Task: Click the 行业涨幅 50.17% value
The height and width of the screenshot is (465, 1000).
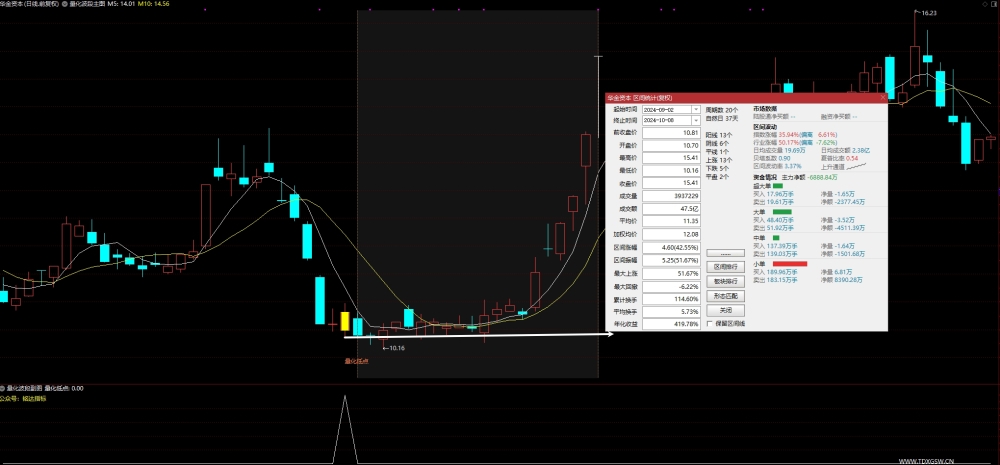Action: click(x=788, y=143)
